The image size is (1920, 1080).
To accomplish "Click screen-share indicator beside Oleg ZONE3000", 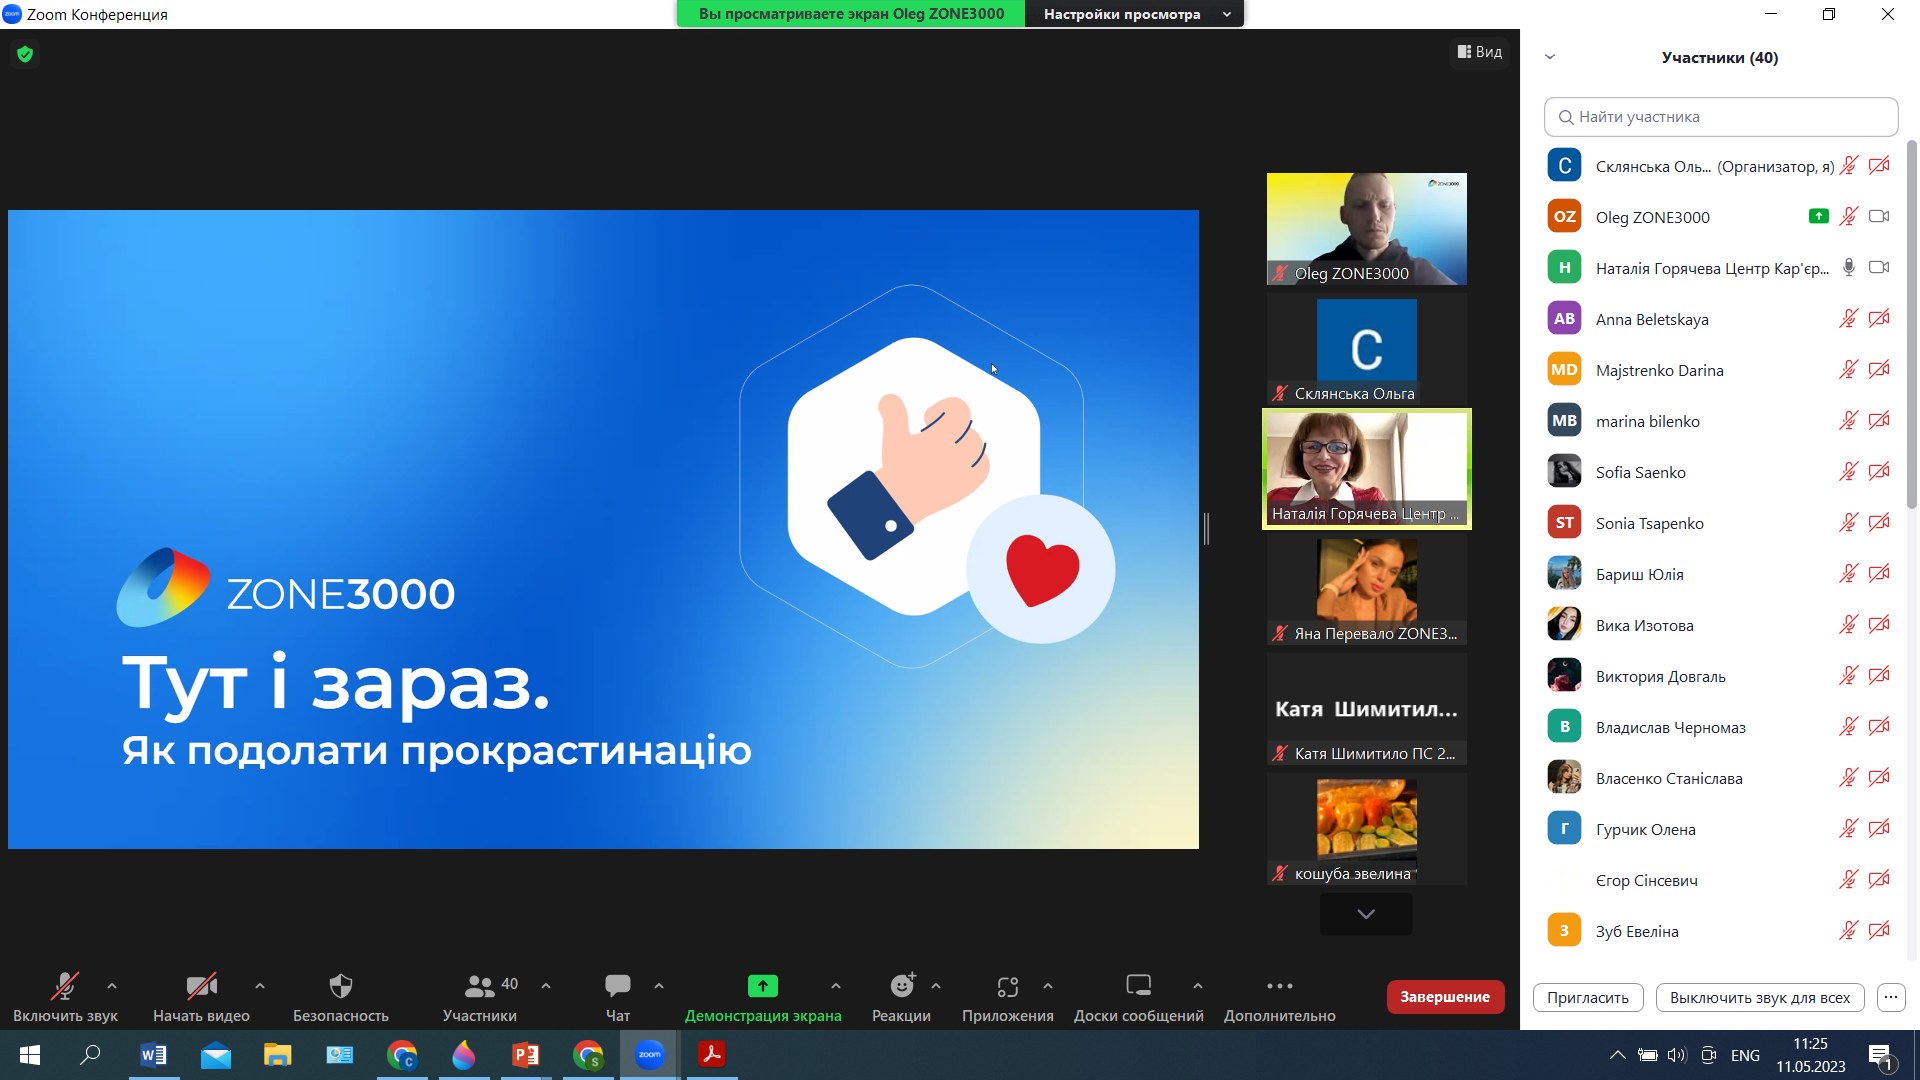I will click(x=1819, y=216).
